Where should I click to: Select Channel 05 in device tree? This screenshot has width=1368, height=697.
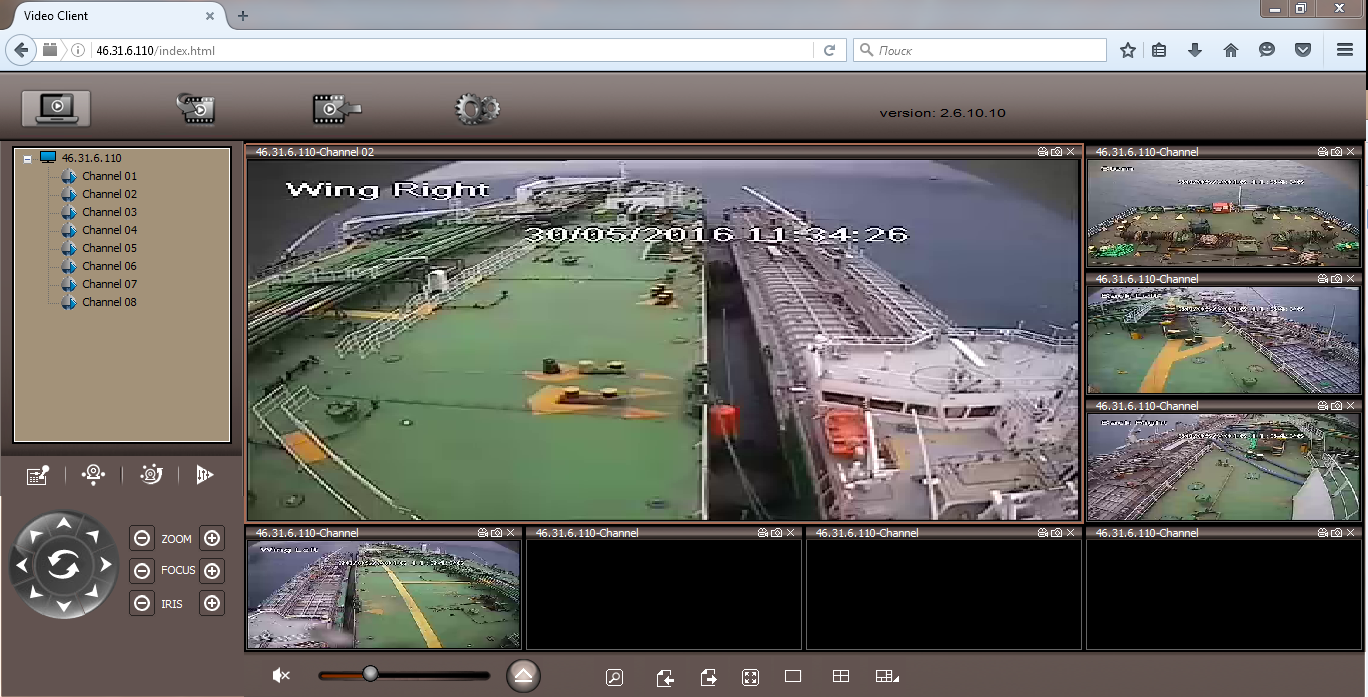(109, 248)
